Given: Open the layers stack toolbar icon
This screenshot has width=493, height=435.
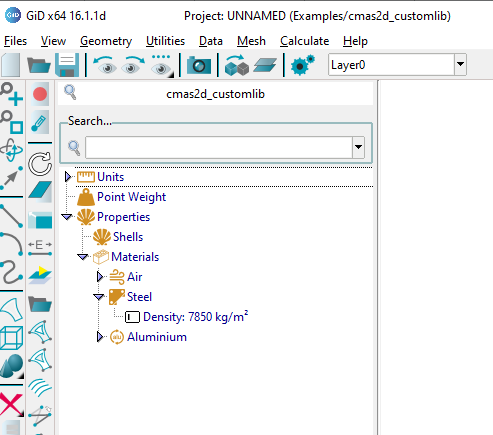Looking at the screenshot, I should pos(265,65).
